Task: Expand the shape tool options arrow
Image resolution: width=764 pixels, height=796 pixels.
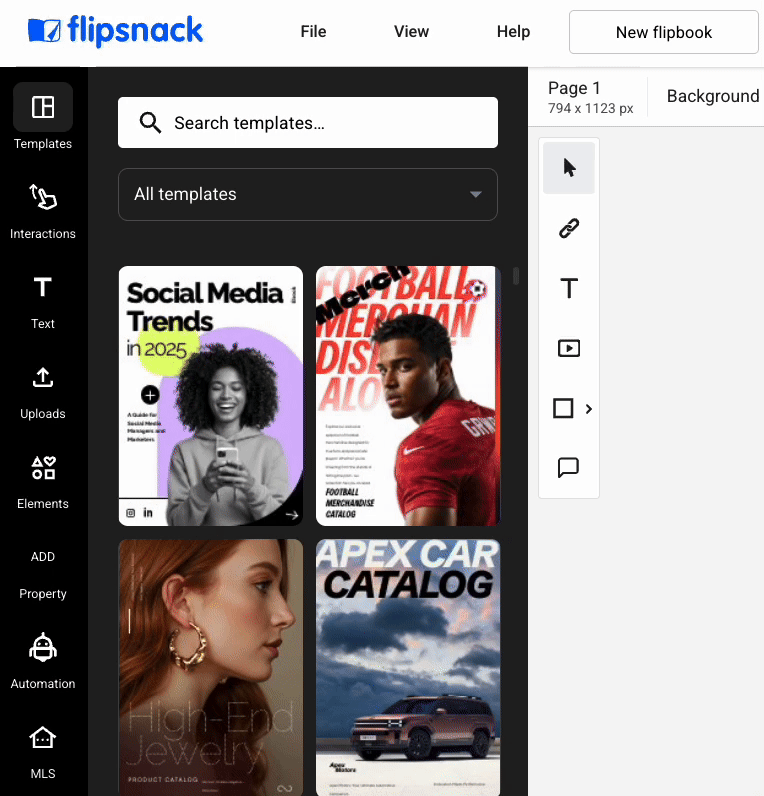Action: coord(588,409)
